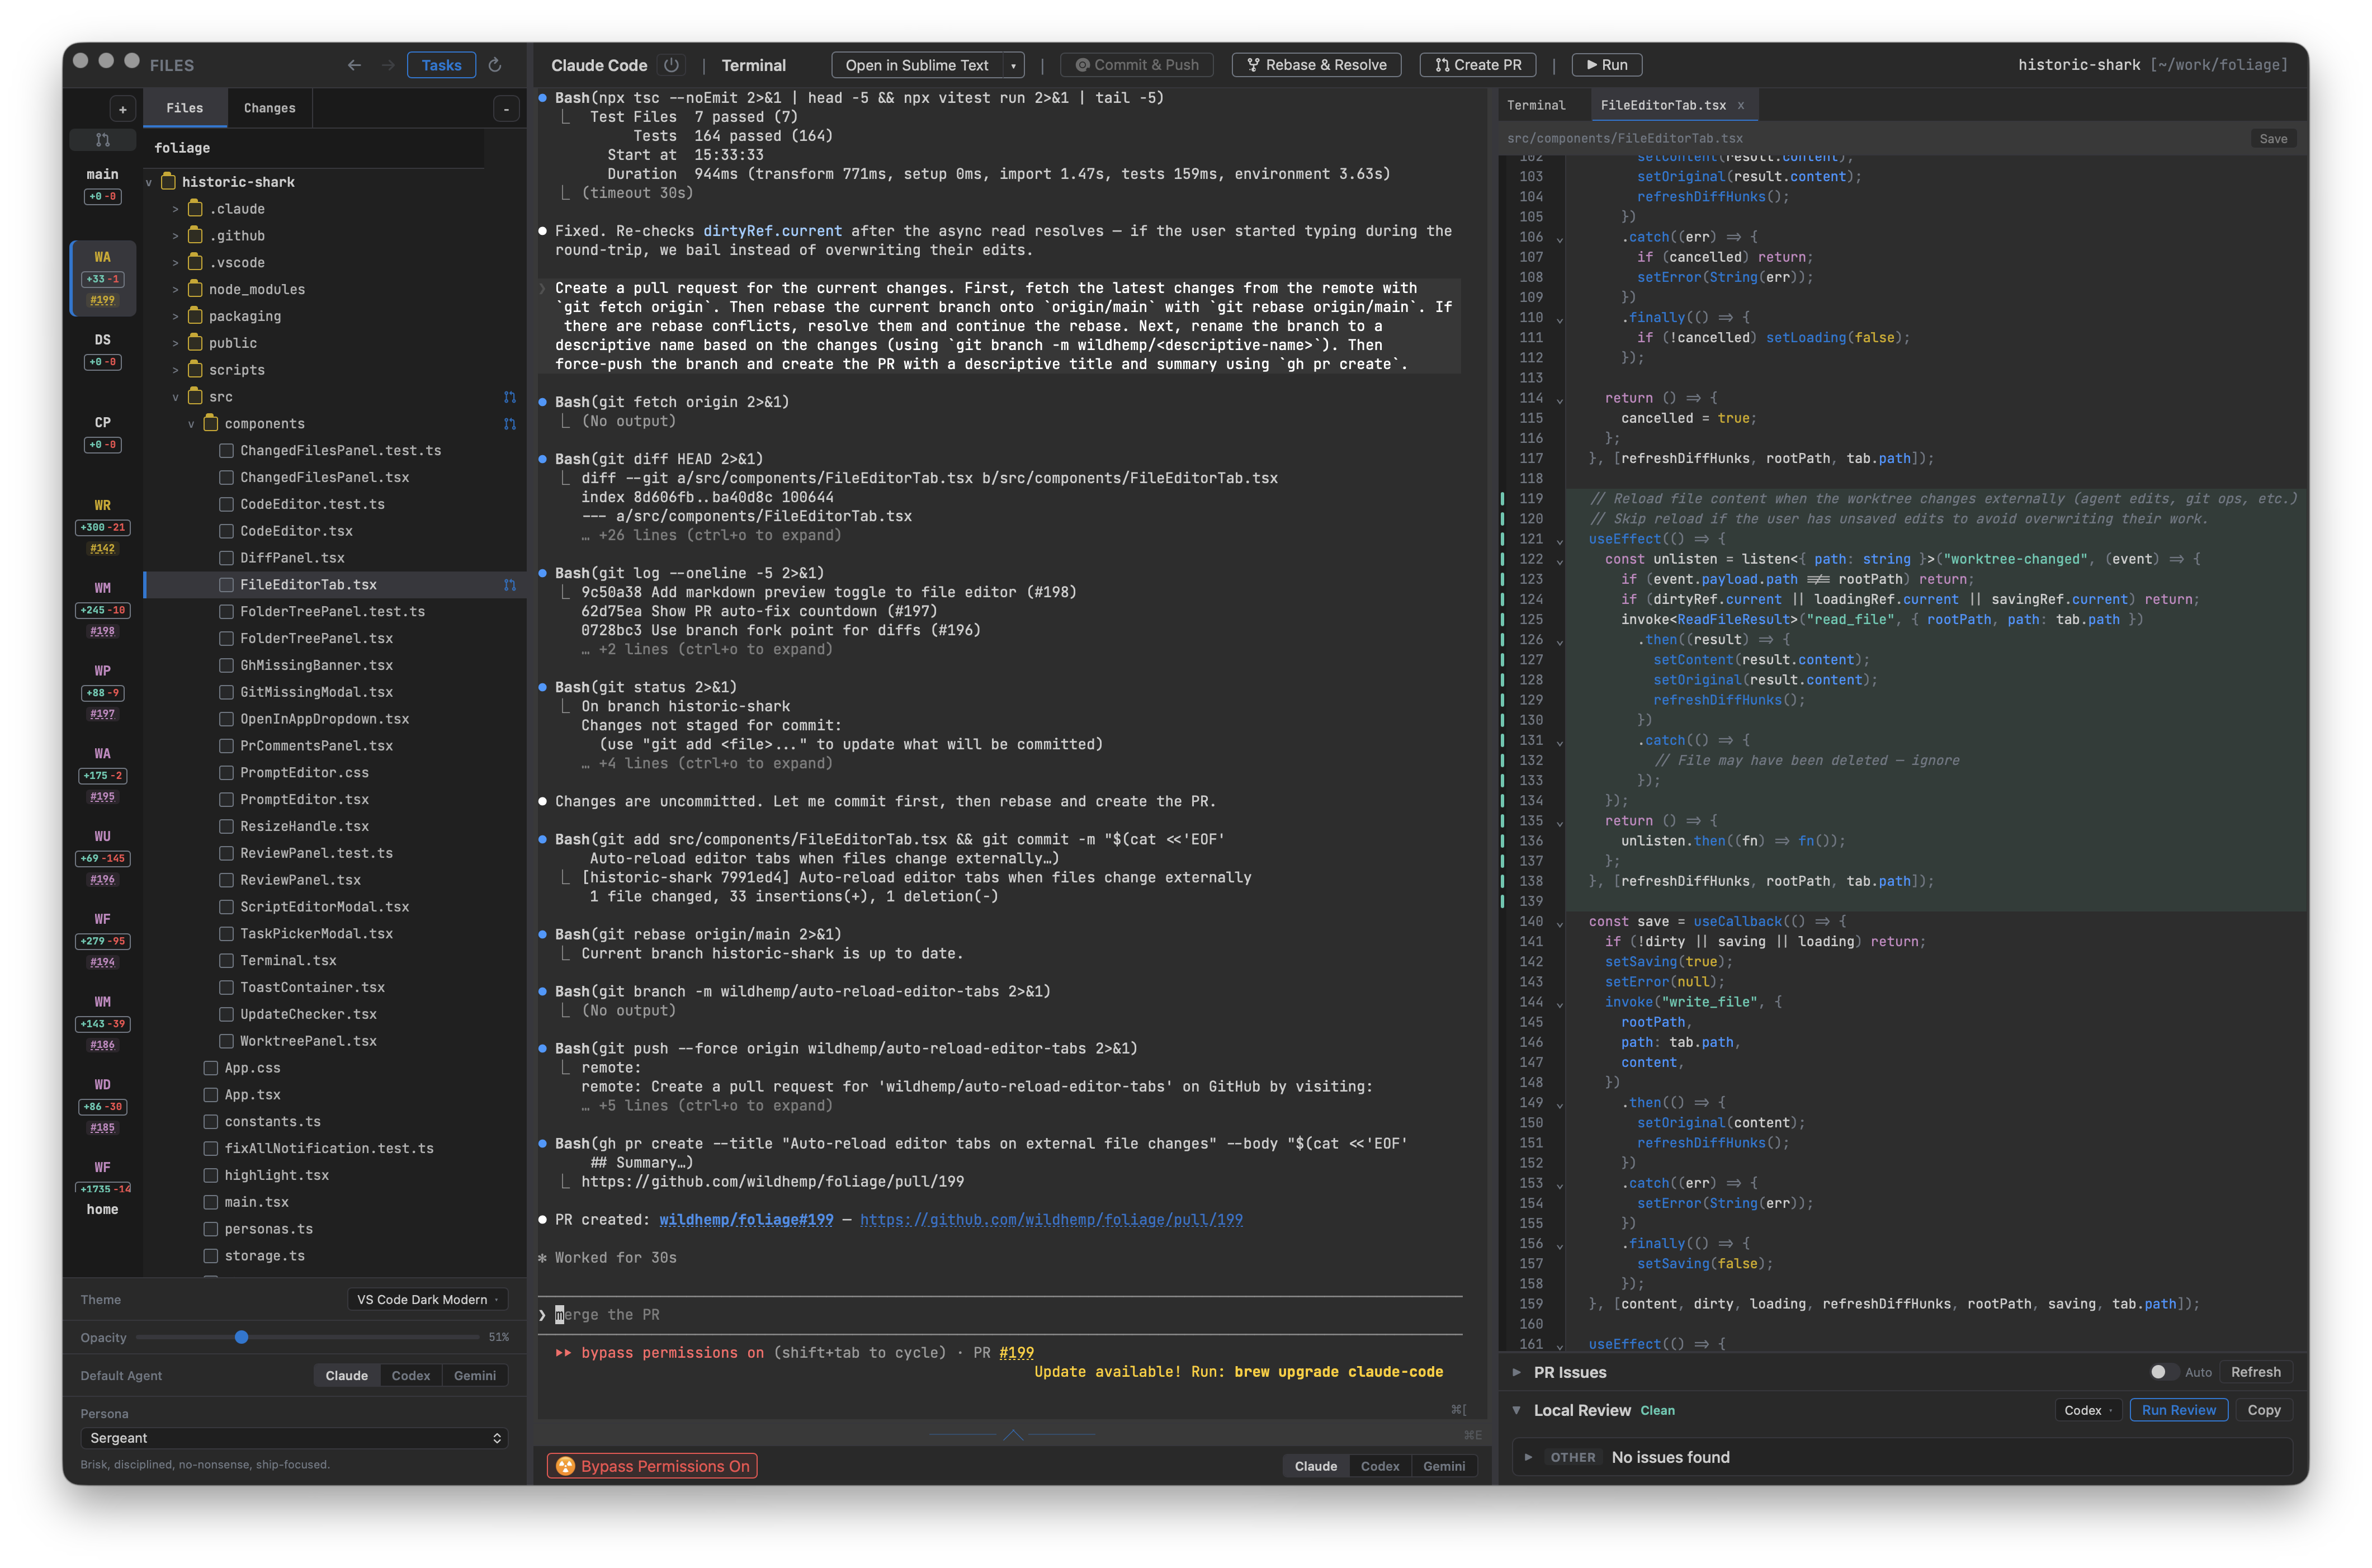2372x1568 pixels.
Task: Collapse the Local Review section
Action: [x=1516, y=1410]
